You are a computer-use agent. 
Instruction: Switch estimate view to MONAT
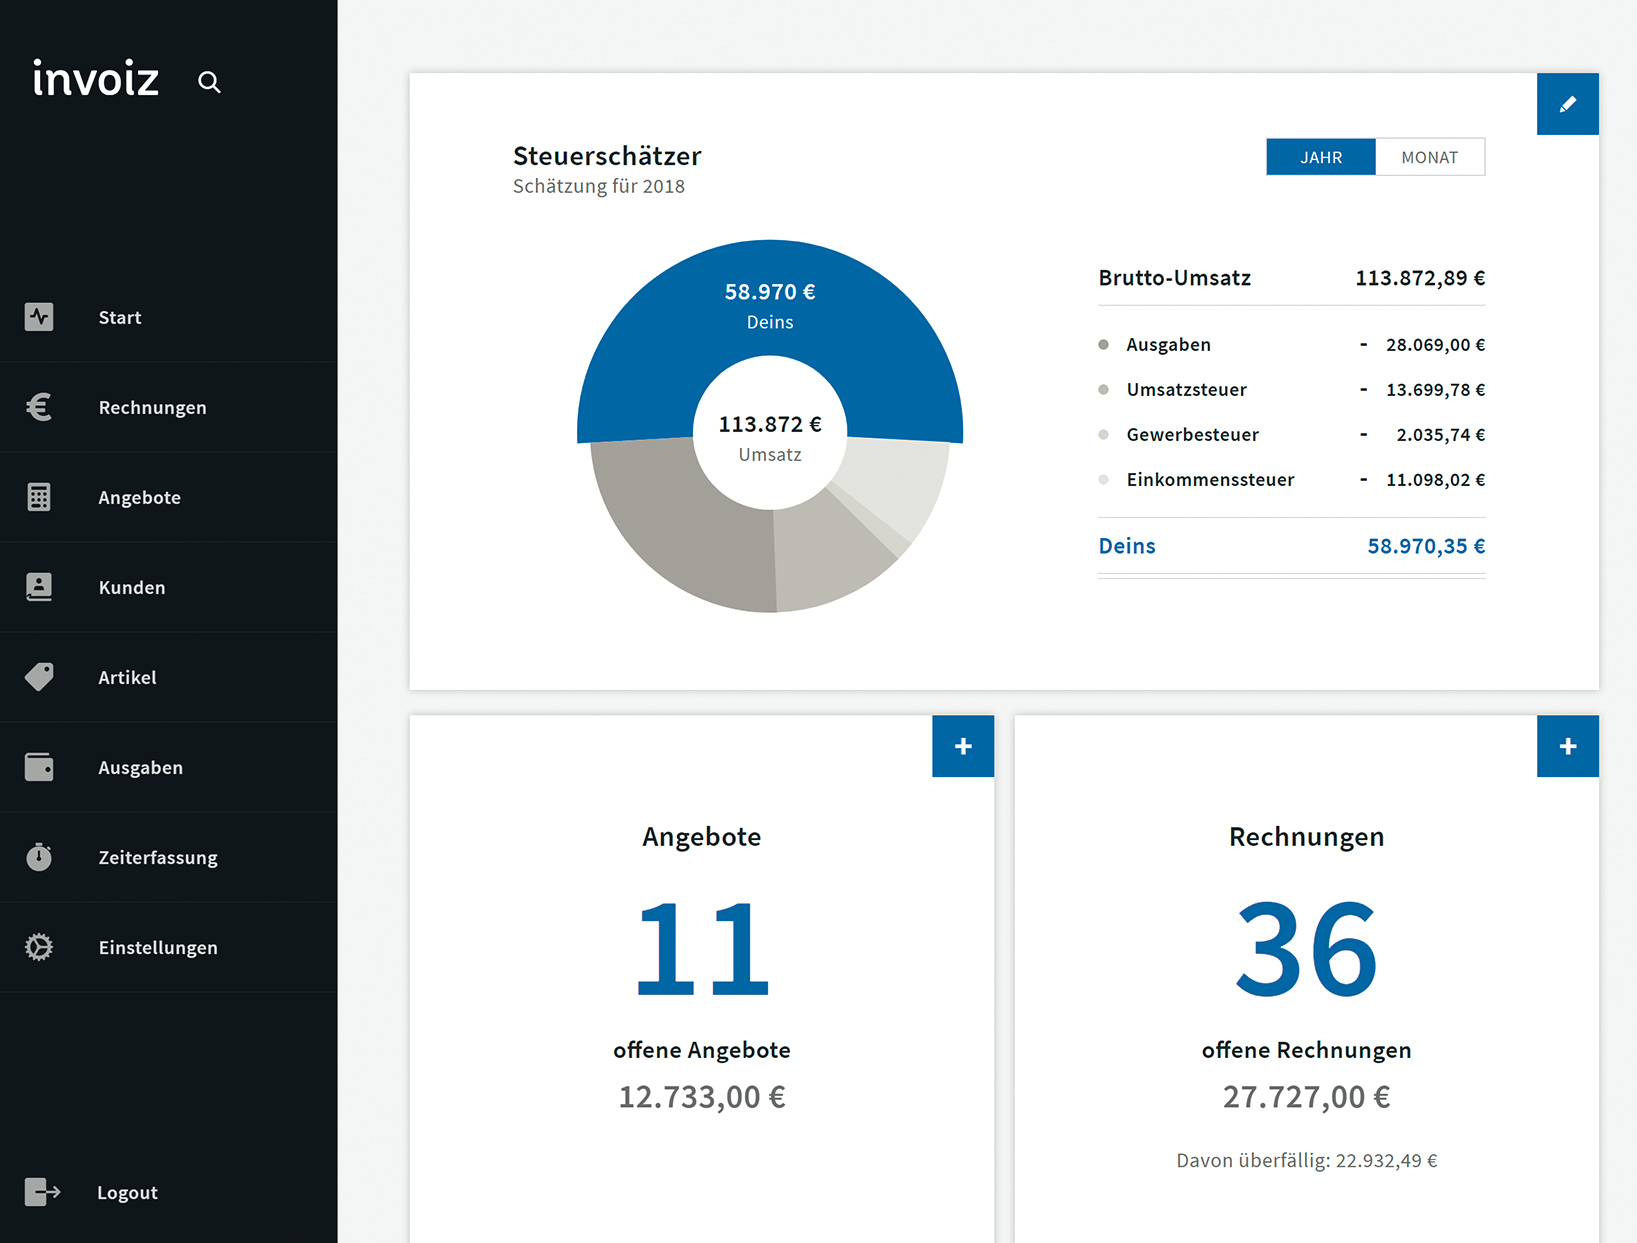[1429, 157]
